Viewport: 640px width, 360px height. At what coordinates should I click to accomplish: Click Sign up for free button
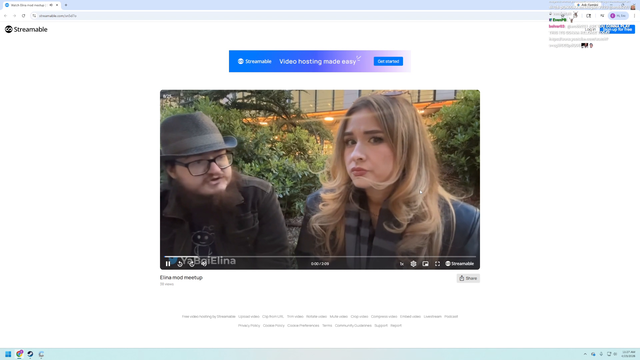(x=617, y=29)
